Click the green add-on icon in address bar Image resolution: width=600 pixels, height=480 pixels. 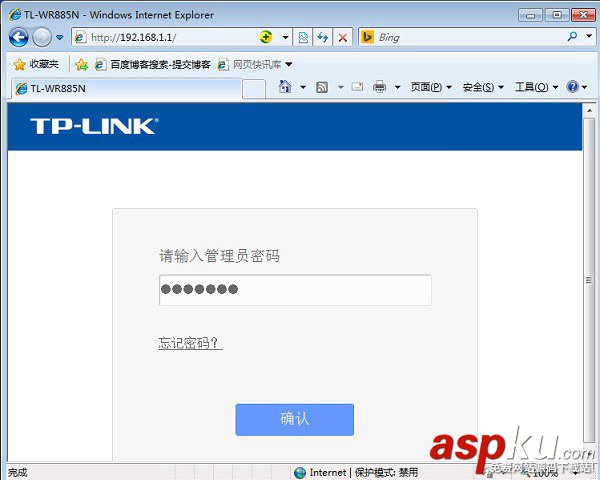pyautogui.click(x=266, y=37)
